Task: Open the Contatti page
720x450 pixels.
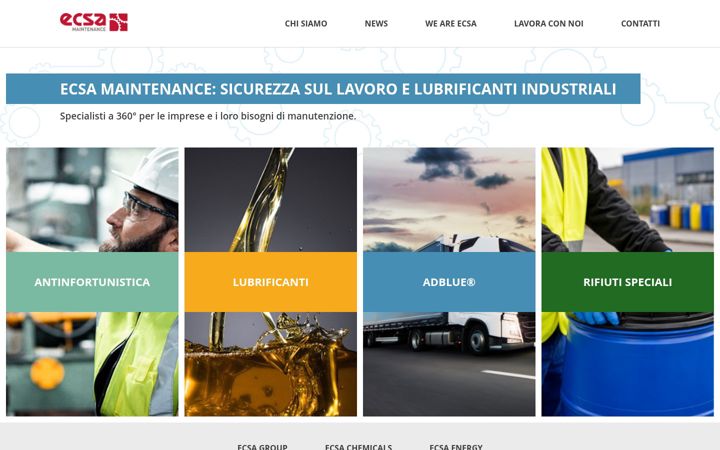Action: [x=640, y=23]
